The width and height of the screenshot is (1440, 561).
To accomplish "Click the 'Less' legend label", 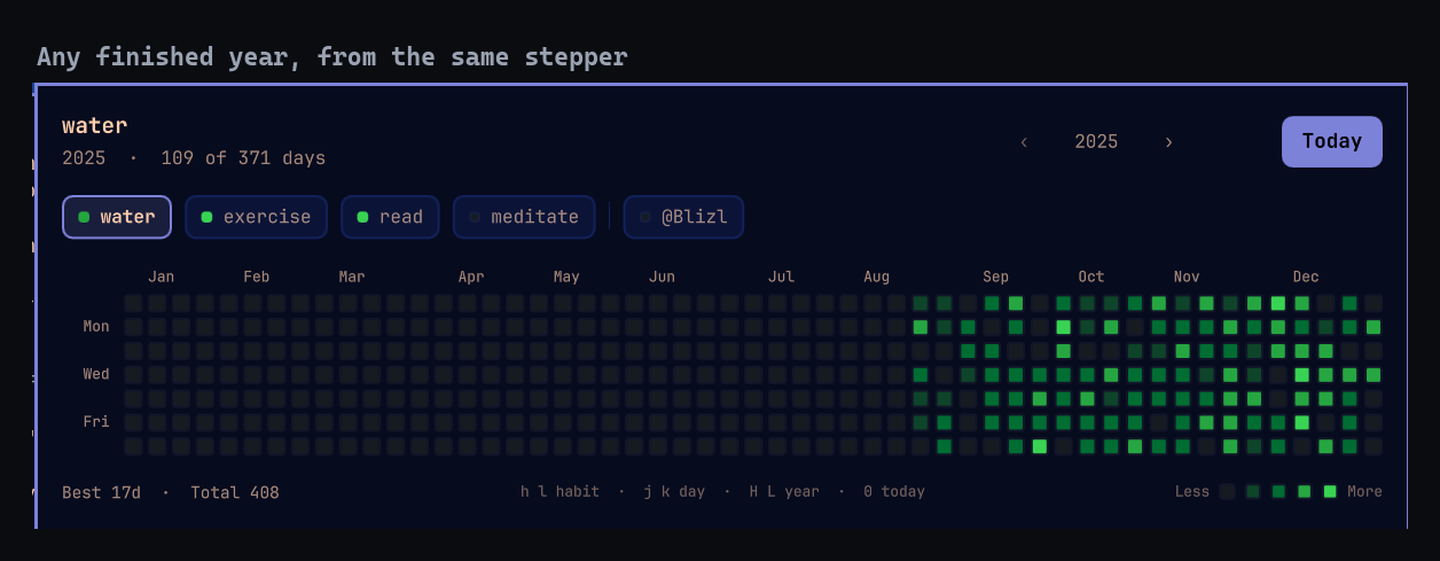I will (x=1192, y=491).
